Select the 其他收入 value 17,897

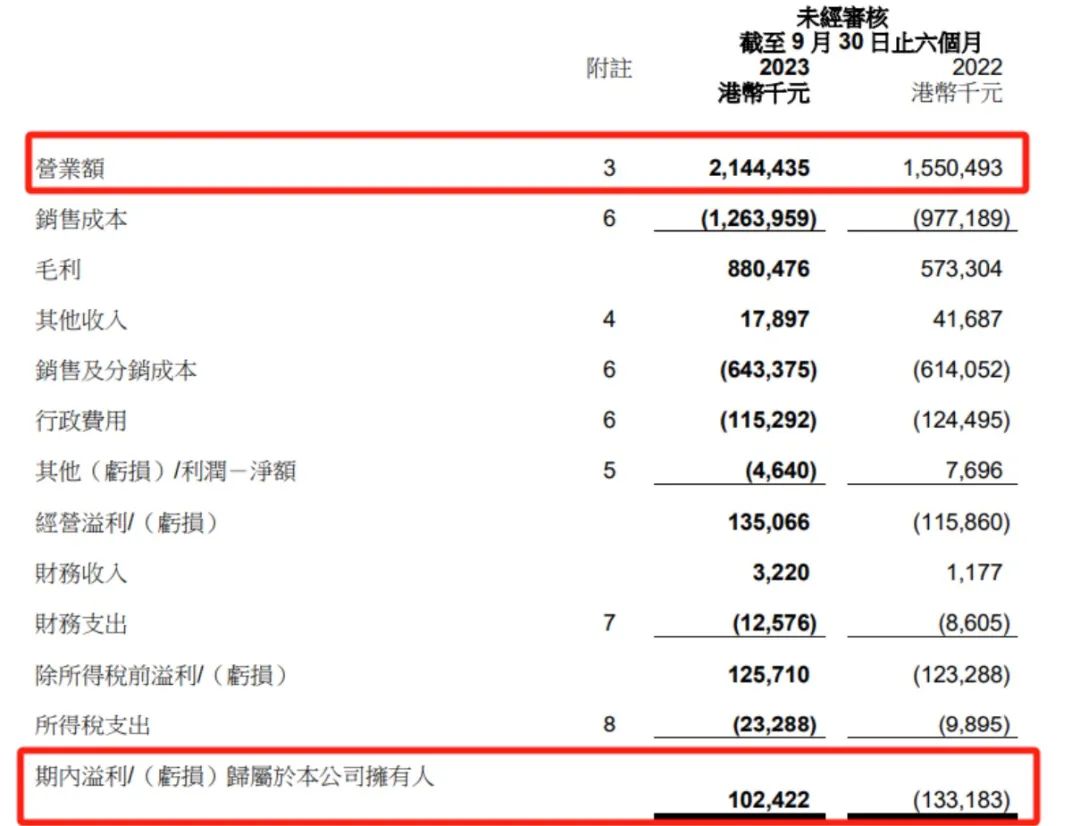tap(776, 320)
